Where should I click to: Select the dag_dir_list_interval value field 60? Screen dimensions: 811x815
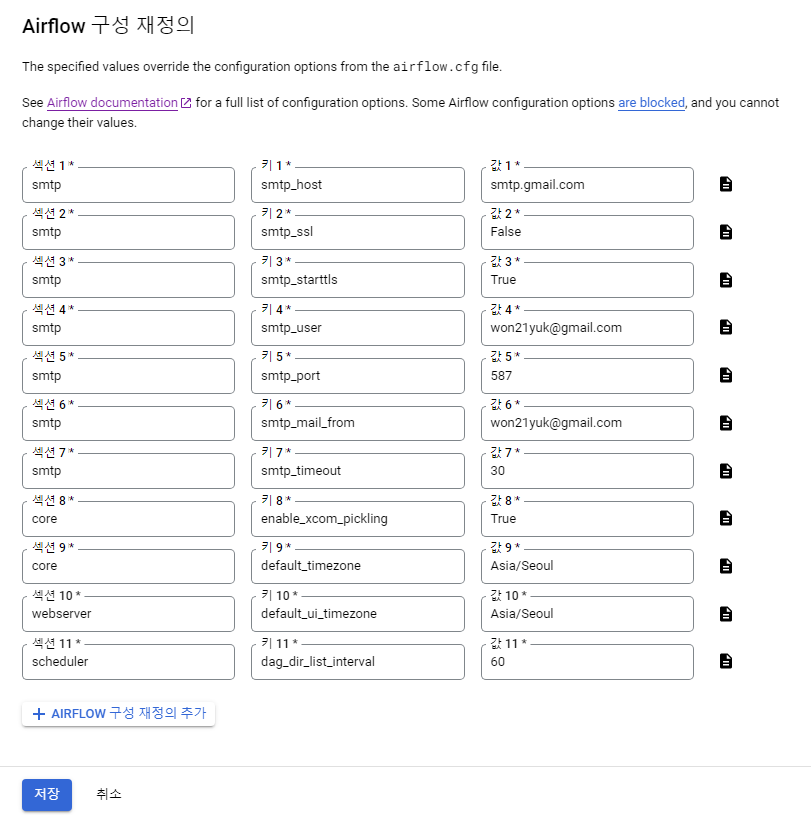tap(587, 662)
